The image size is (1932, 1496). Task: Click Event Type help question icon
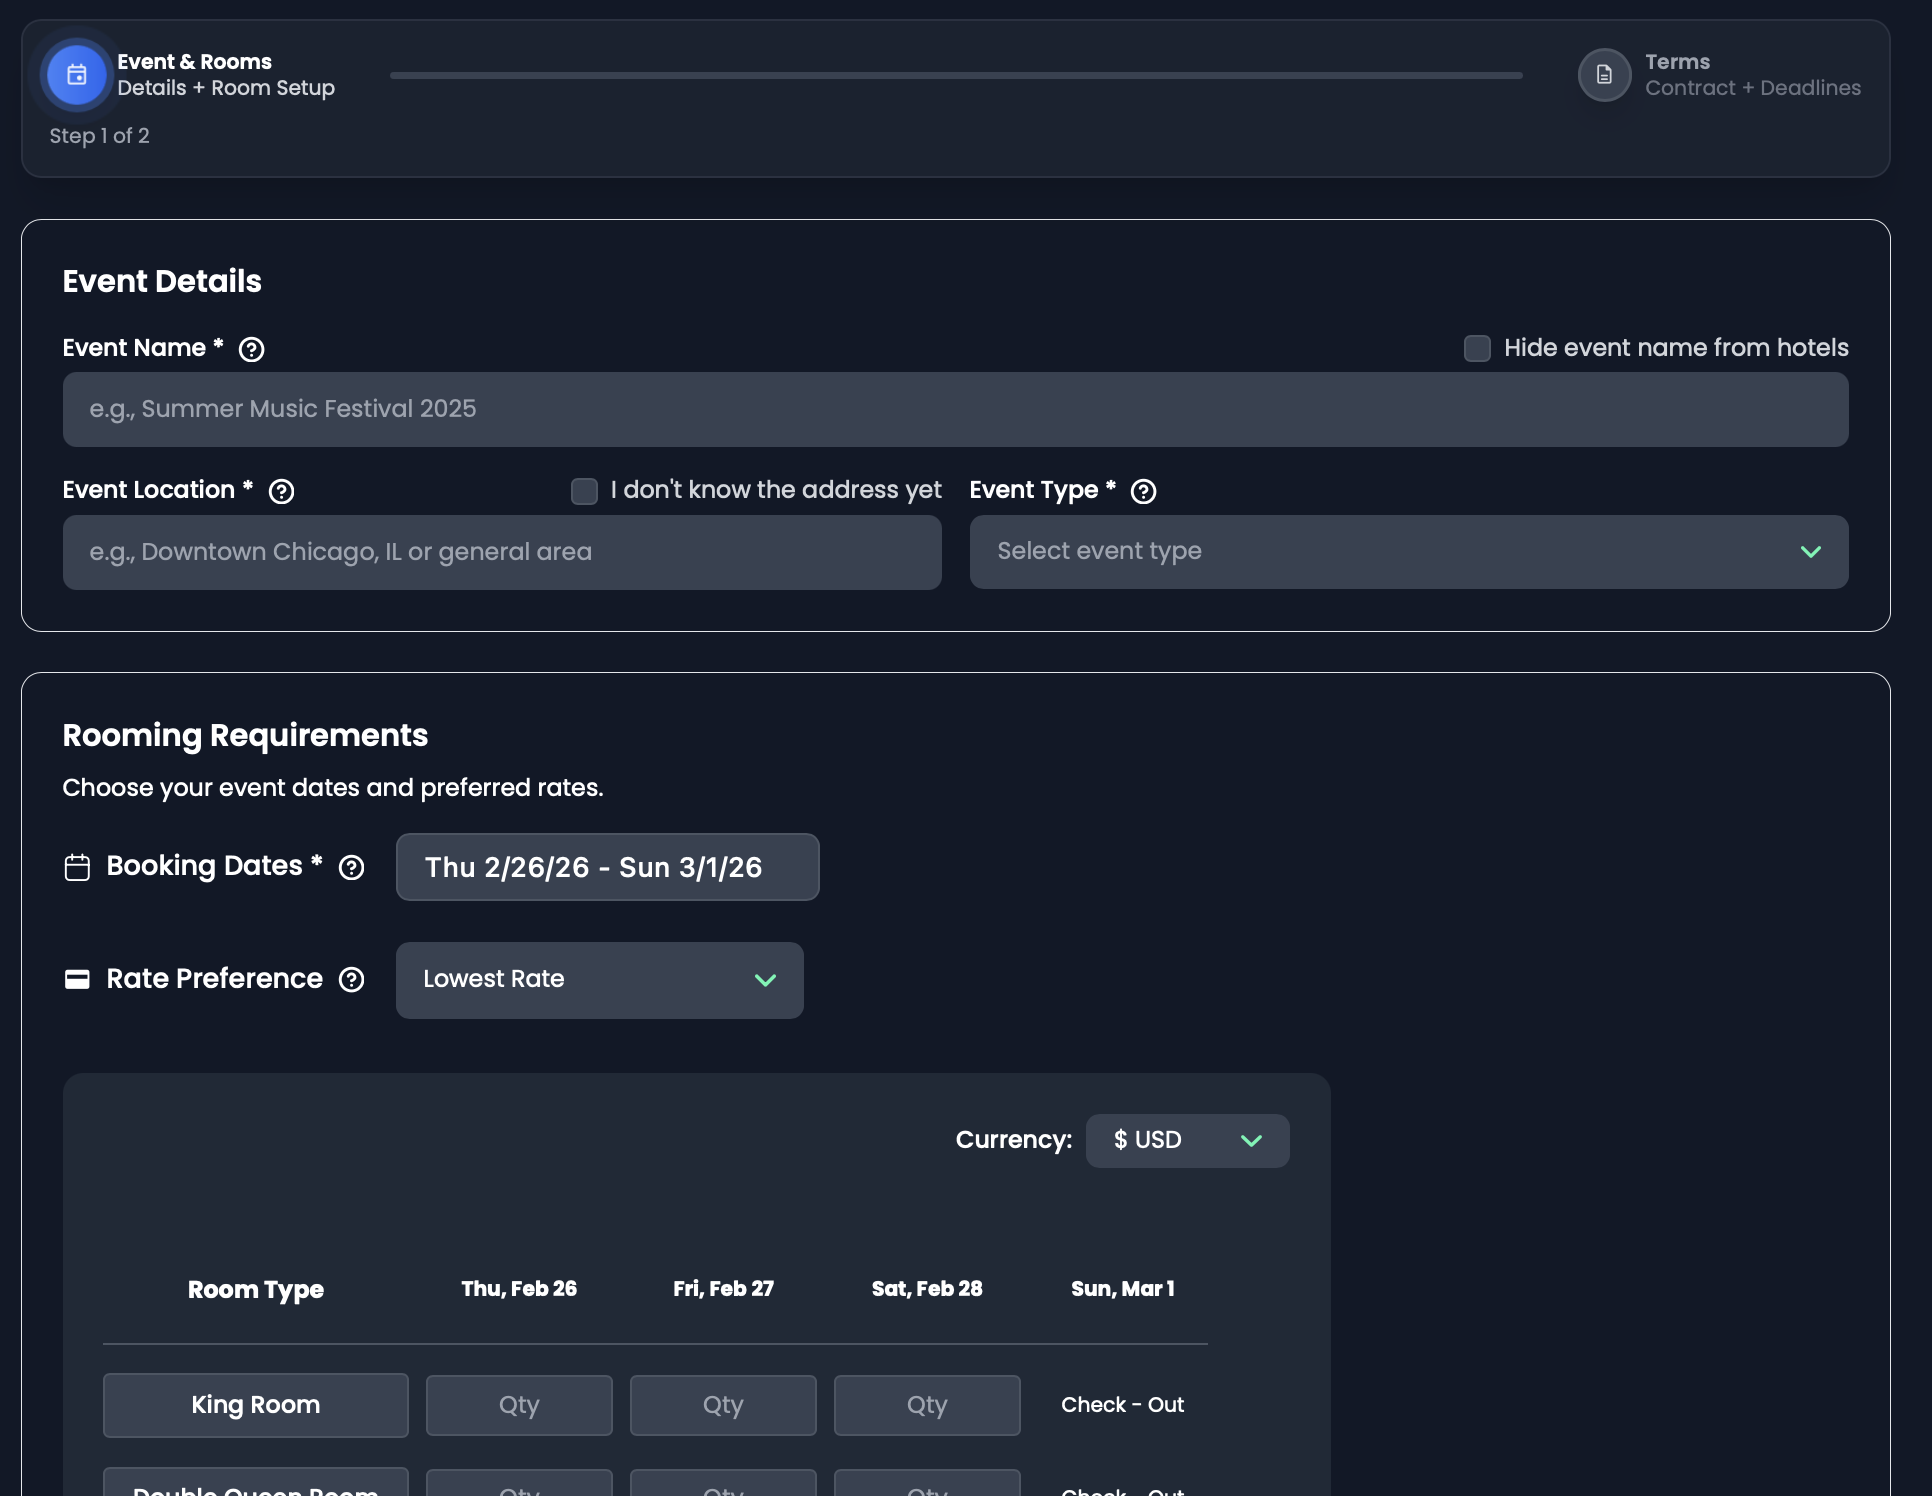[1142, 491]
